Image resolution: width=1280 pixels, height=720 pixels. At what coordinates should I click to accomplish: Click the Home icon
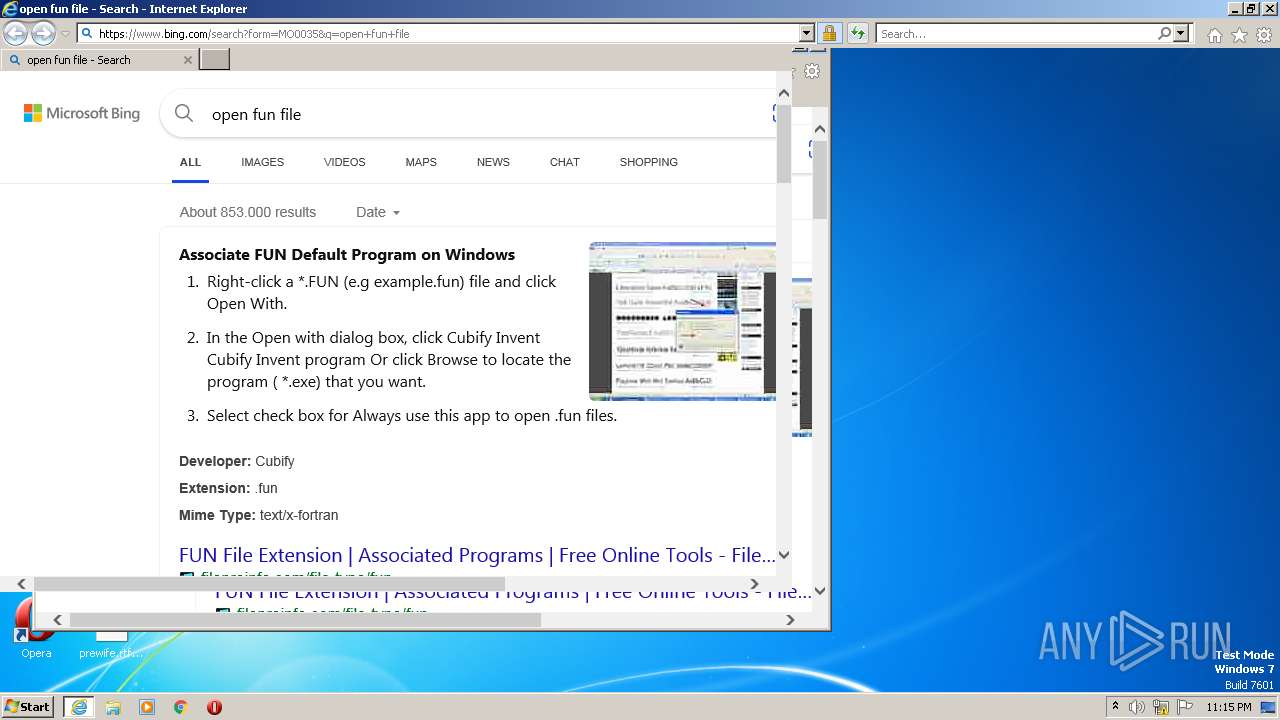1214,35
